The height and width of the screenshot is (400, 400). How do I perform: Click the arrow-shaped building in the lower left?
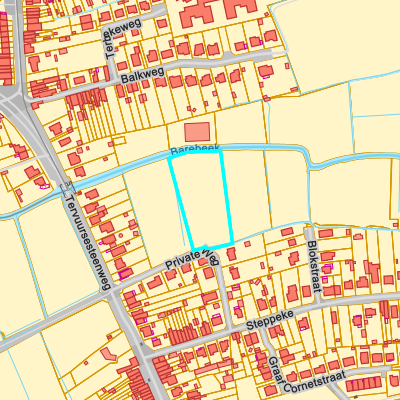coord(108,354)
